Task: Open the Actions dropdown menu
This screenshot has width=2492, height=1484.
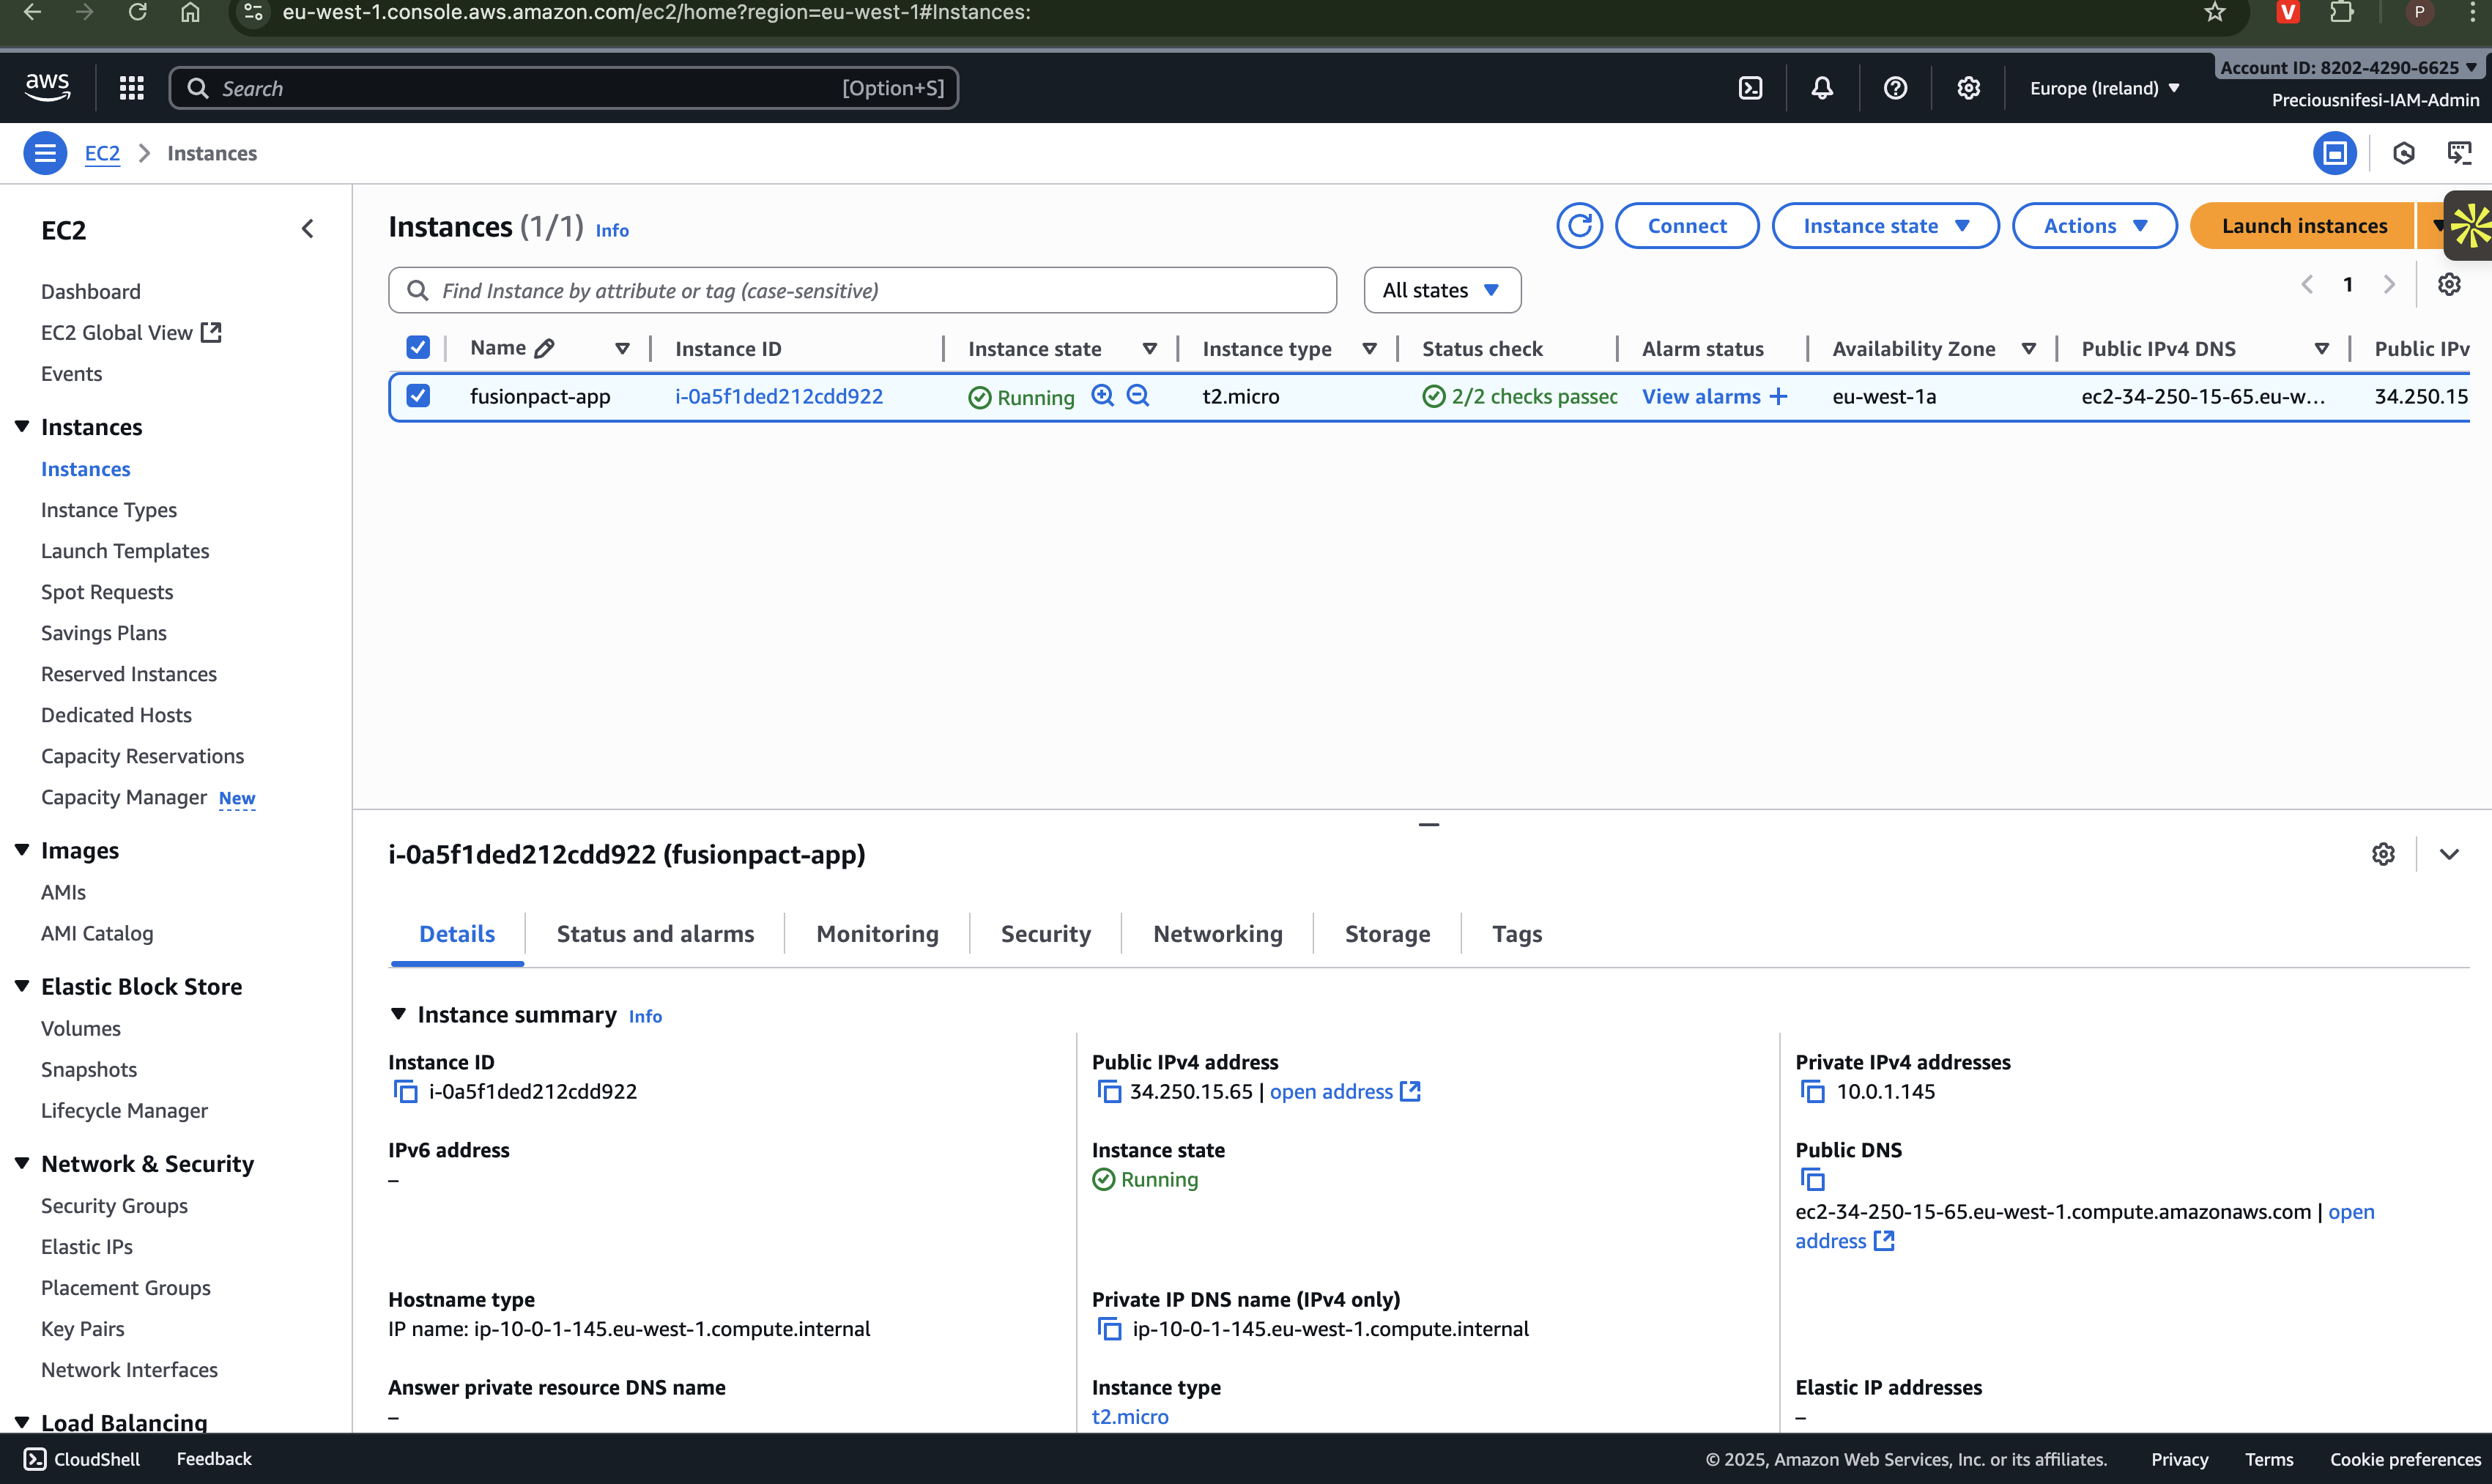Action: point(2094,226)
